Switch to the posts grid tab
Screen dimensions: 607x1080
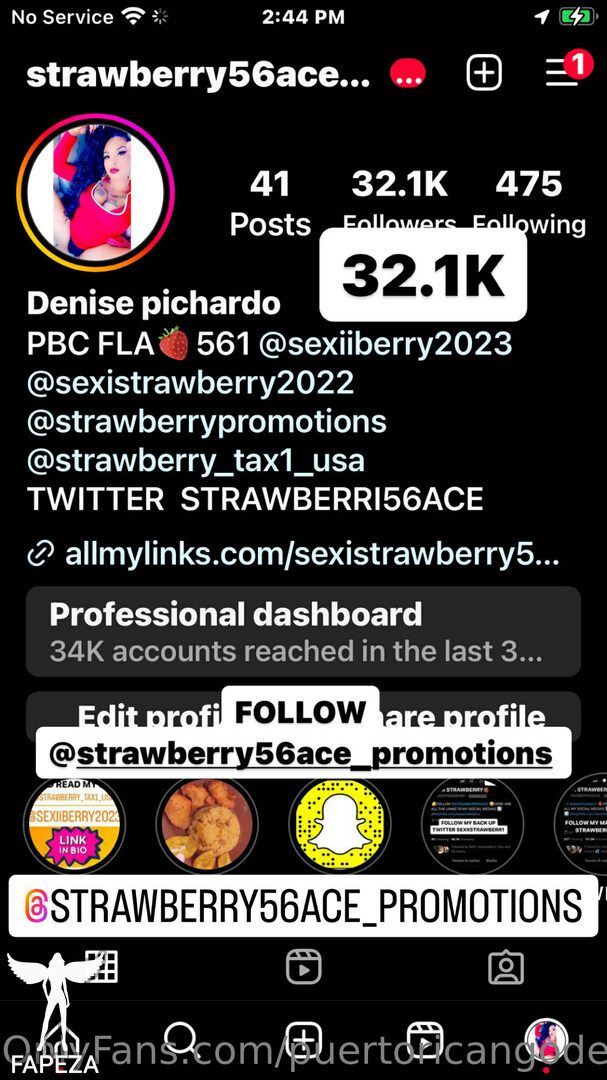[101, 967]
